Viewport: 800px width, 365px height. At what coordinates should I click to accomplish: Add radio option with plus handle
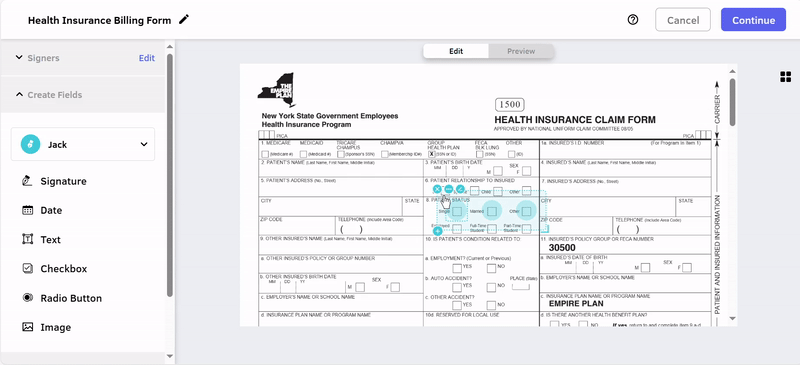(437, 231)
